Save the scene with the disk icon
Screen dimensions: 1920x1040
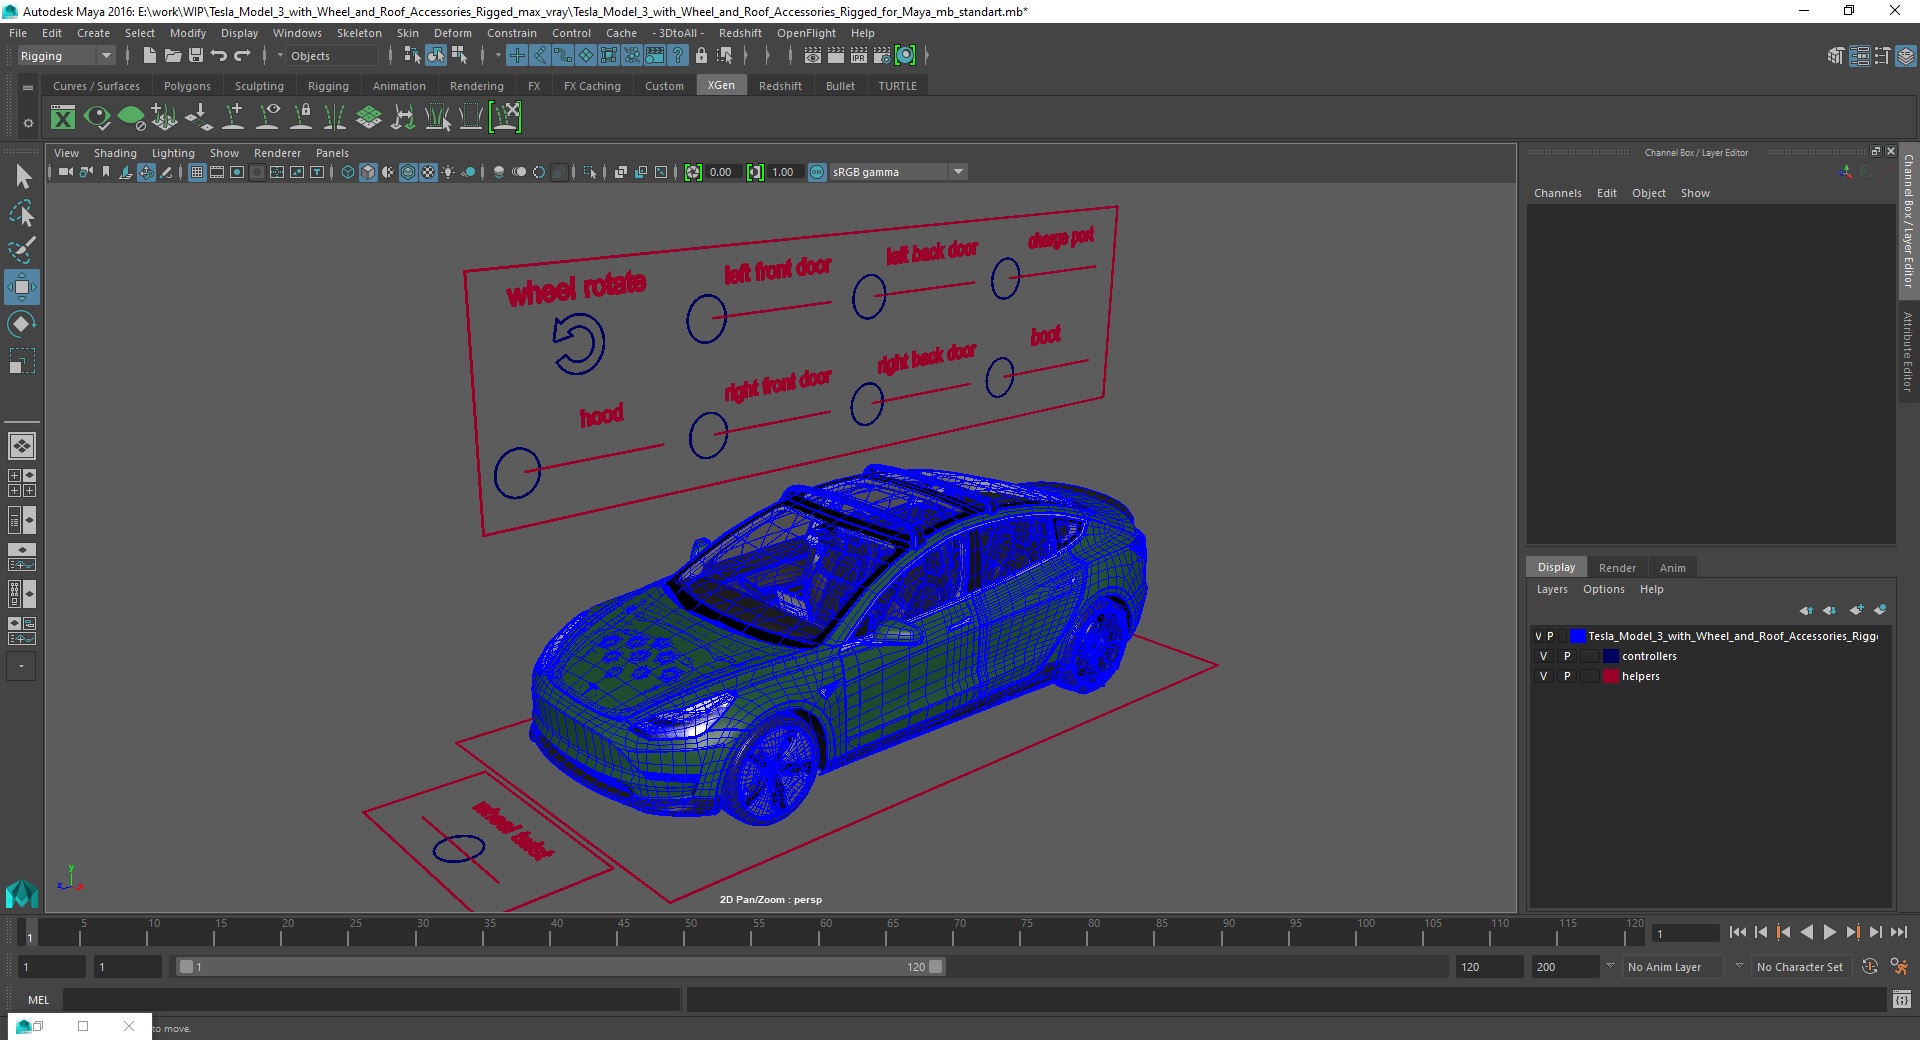coord(196,56)
